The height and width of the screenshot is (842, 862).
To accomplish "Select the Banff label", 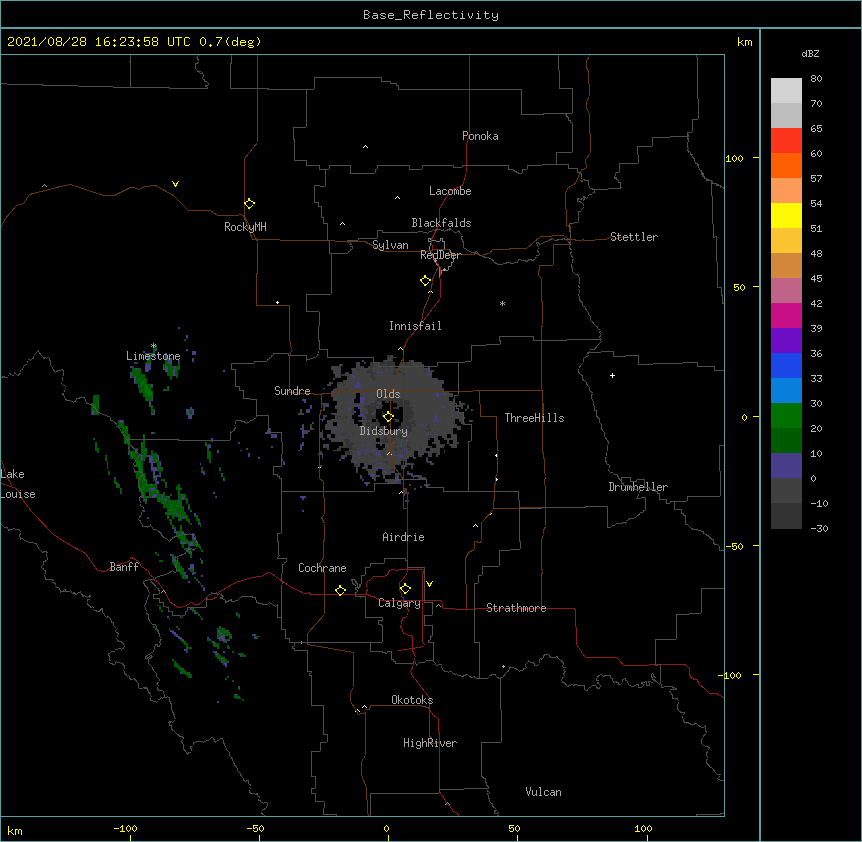I will (124, 567).
